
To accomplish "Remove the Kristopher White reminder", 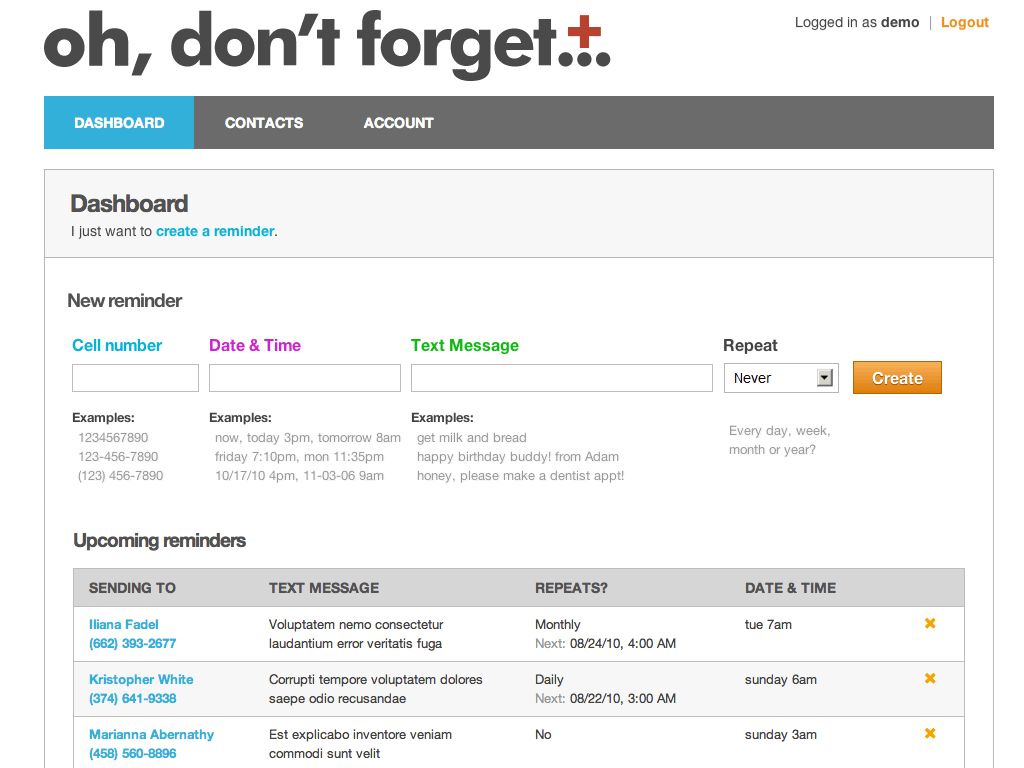I will pos(929,679).
